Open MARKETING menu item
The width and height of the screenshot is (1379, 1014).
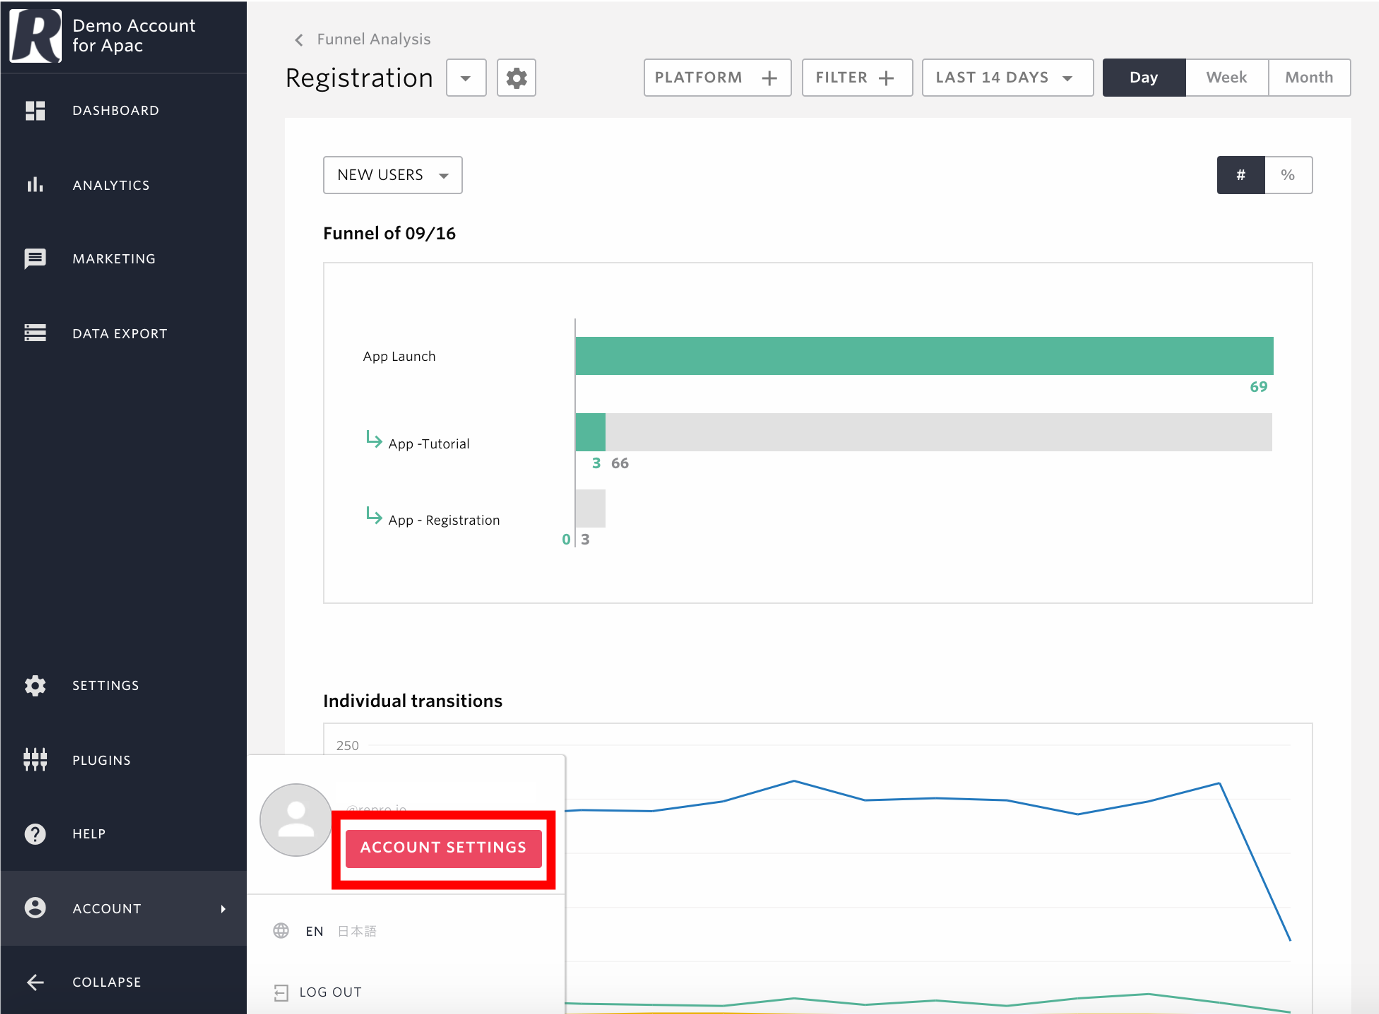tap(124, 258)
